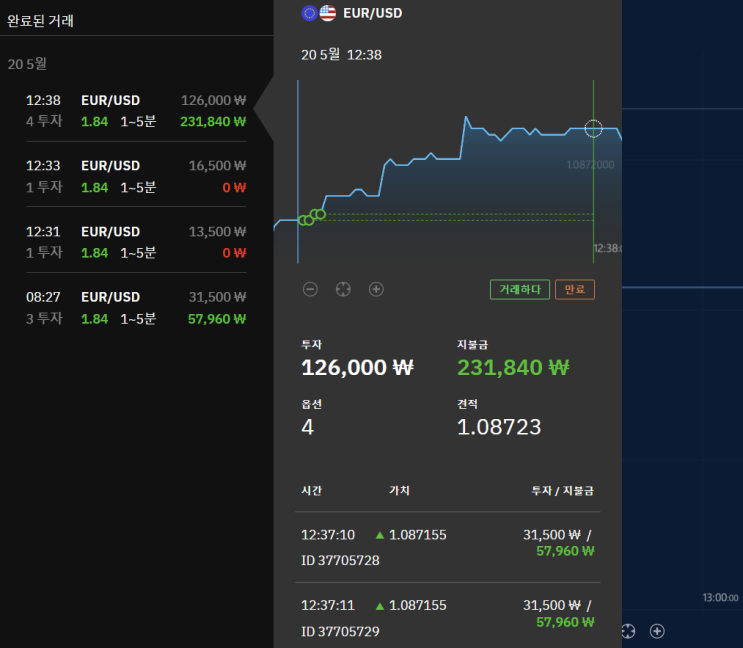Click the plus zoom icon on background chart
Image resolution: width=743 pixels, height=648 pixels.
point(657,631)
